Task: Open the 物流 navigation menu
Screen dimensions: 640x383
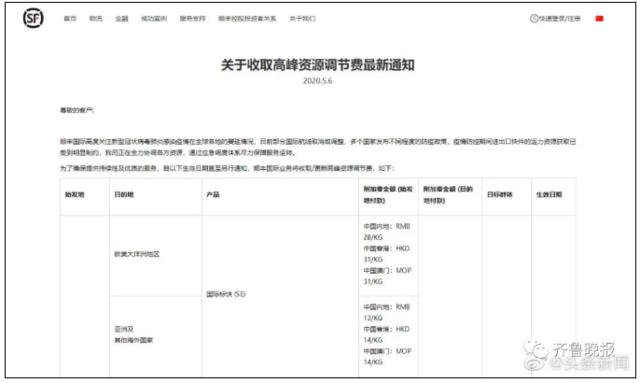Action: coord(96,18)
